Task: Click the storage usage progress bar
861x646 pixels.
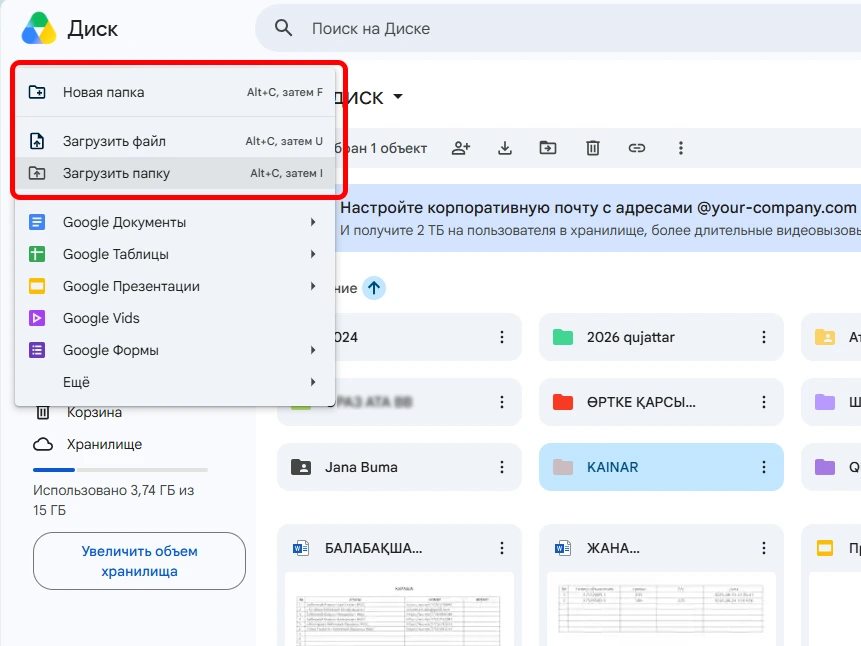Action: tap(120, 470)
